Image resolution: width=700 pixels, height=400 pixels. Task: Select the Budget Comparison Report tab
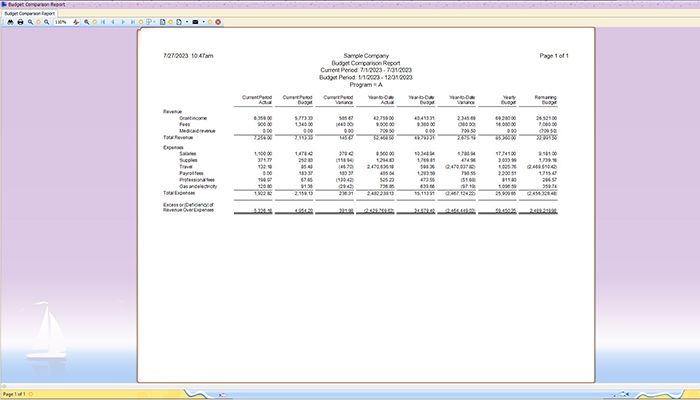pos(29,13)
